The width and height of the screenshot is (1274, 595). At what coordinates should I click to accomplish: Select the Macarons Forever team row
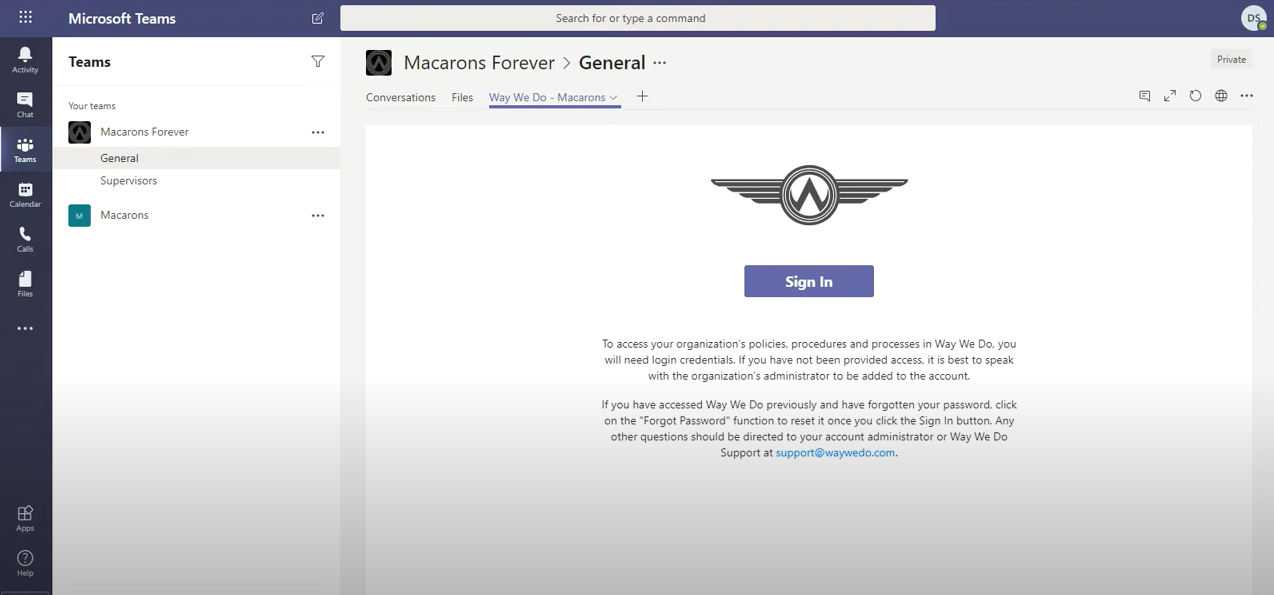(x=196, y=132)
